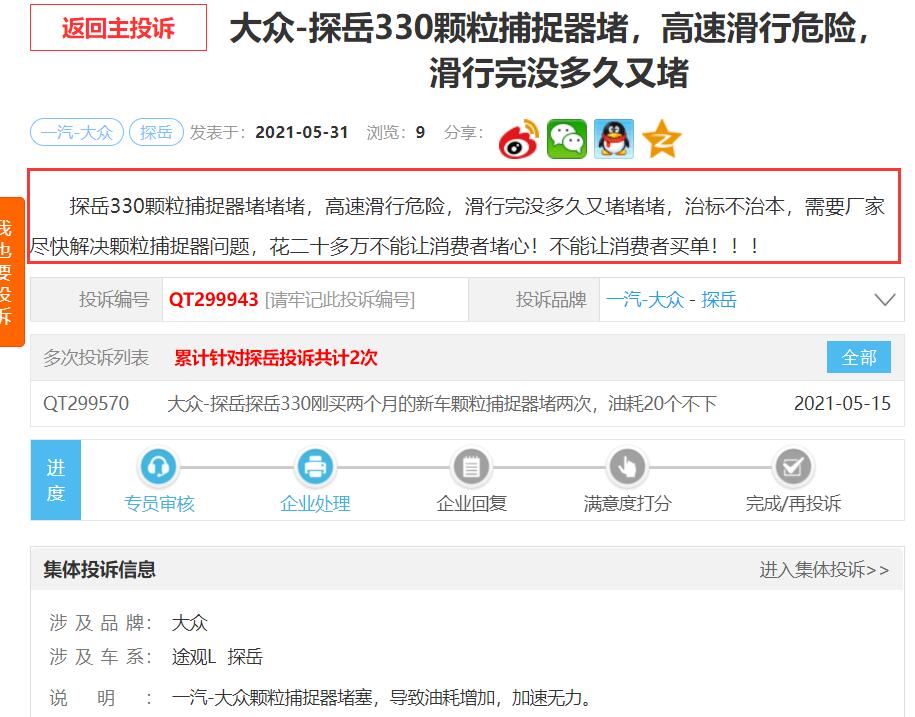This screenshot has height=717, width=915.
Task: Select the 完成/再投诉 checkmark progress icon
Action: coord(792,467)
